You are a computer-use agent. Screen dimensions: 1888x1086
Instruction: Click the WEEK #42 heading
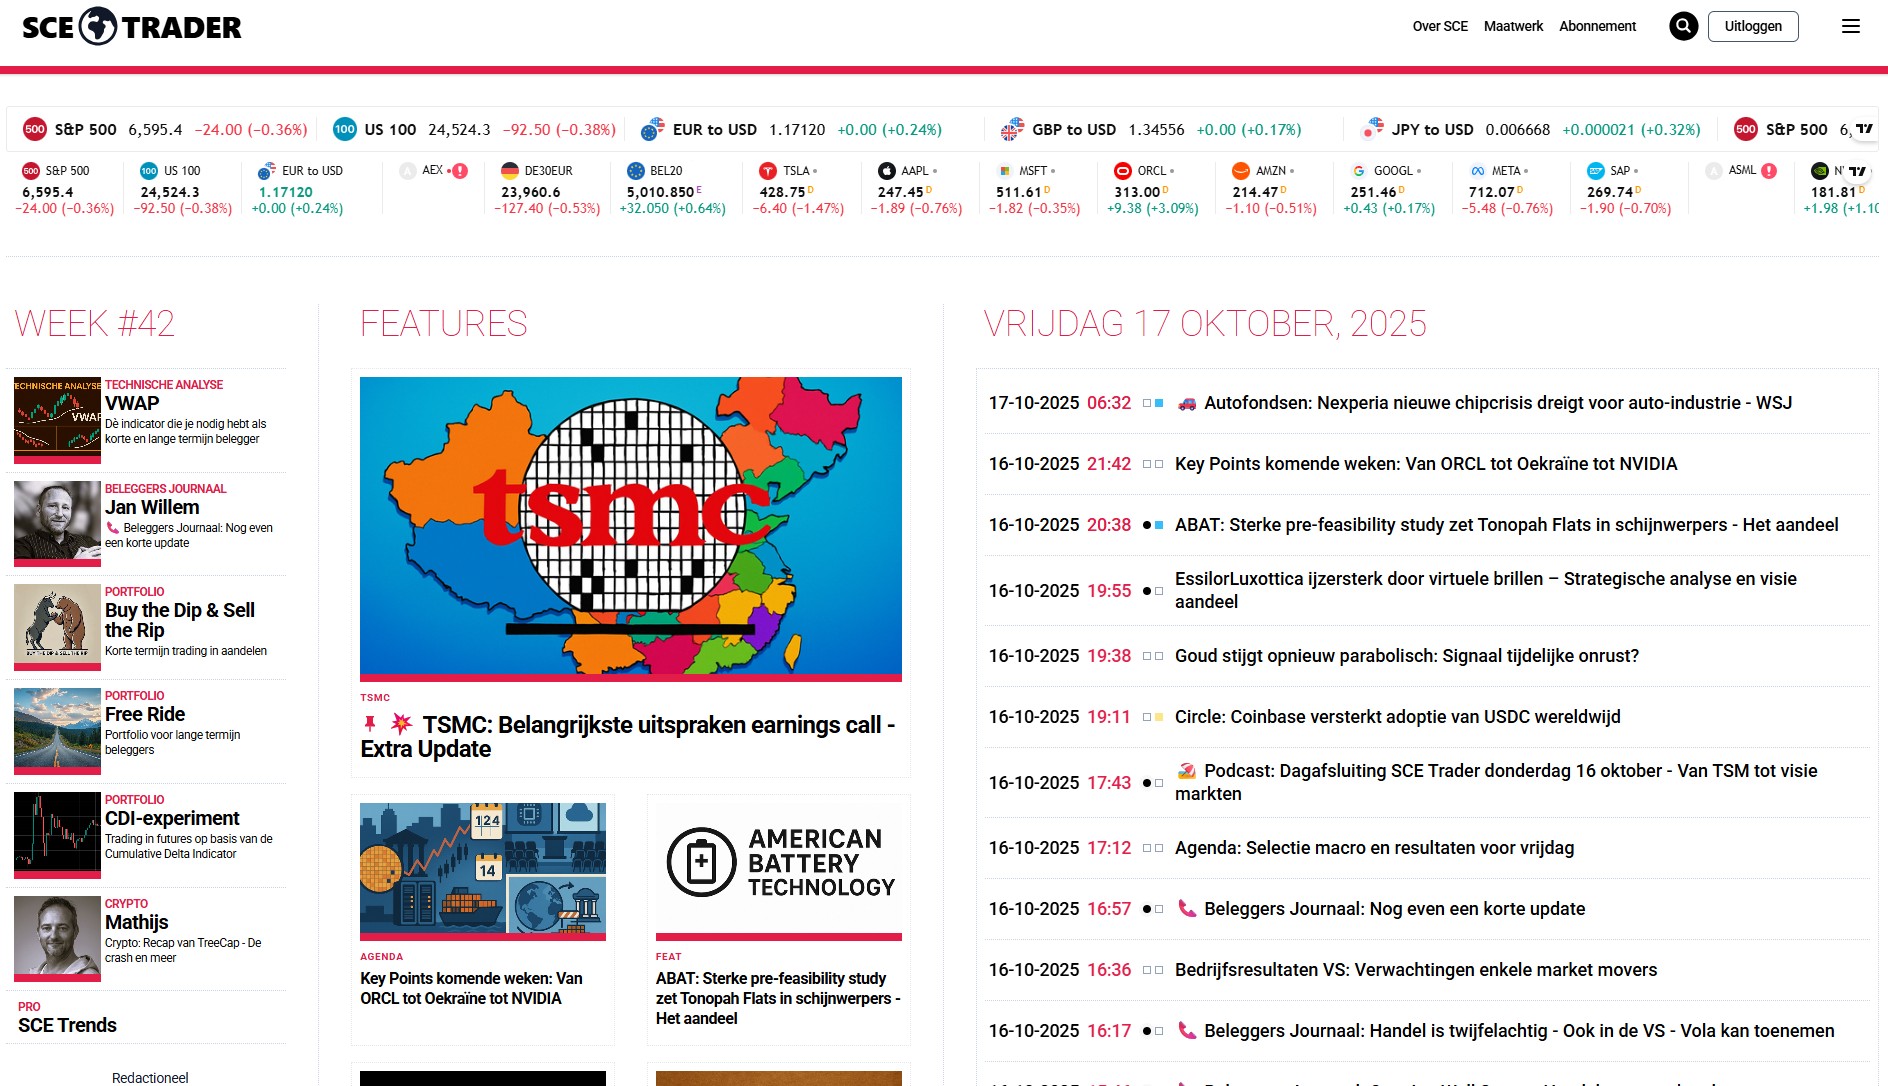click(x=95, y=324)
